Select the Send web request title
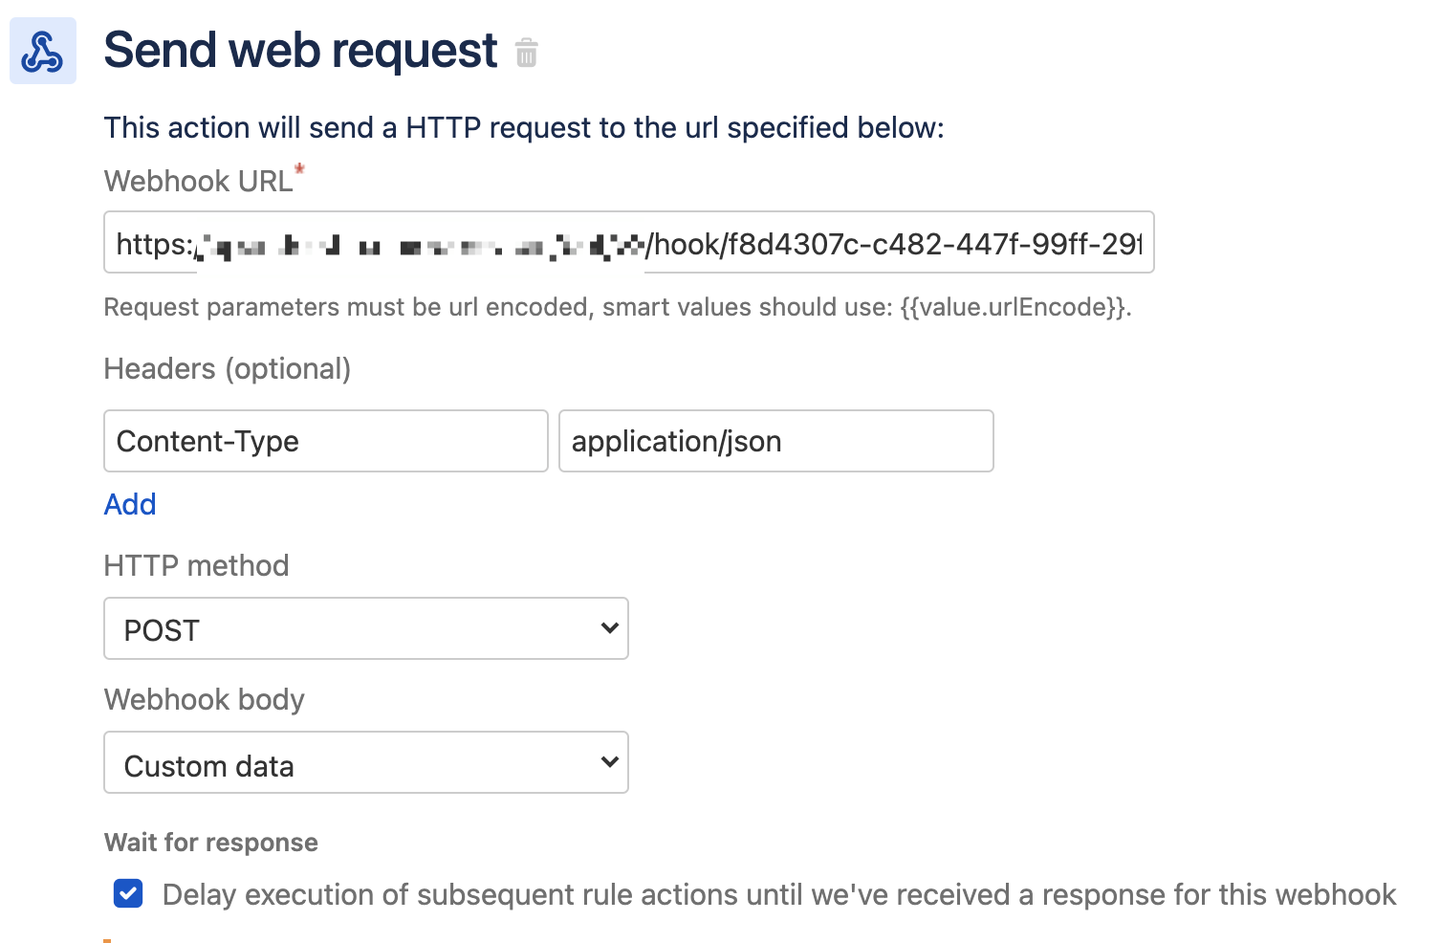 point(300,50)
